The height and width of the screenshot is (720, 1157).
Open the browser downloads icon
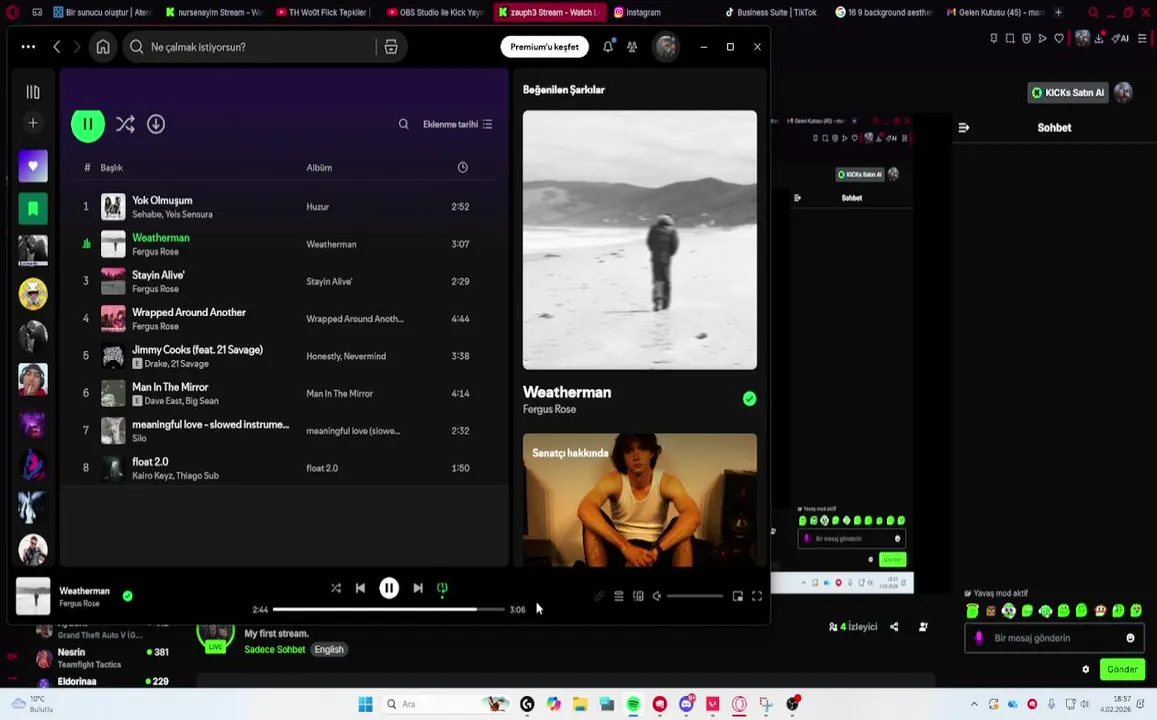1099,38
